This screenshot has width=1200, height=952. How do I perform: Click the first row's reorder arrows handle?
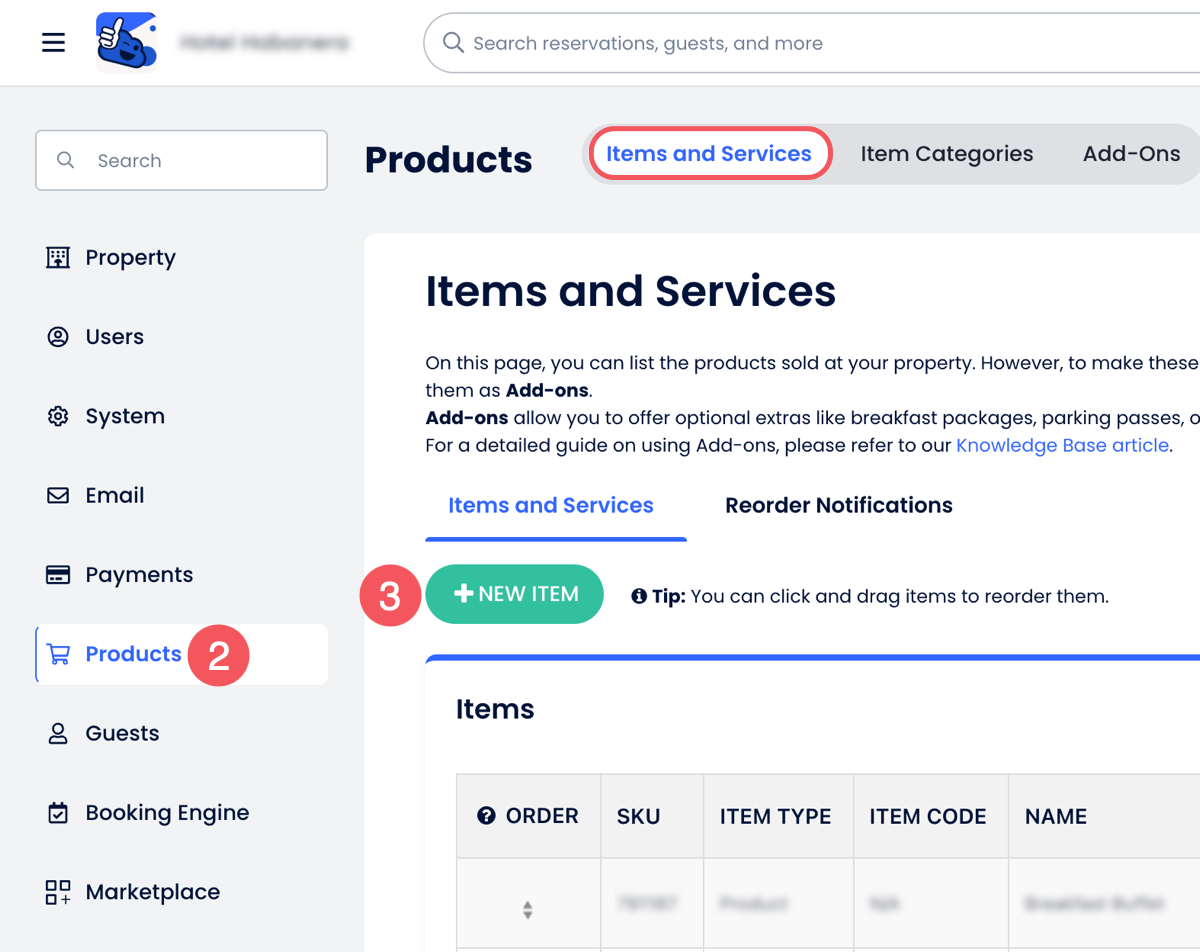click(527, 910)
